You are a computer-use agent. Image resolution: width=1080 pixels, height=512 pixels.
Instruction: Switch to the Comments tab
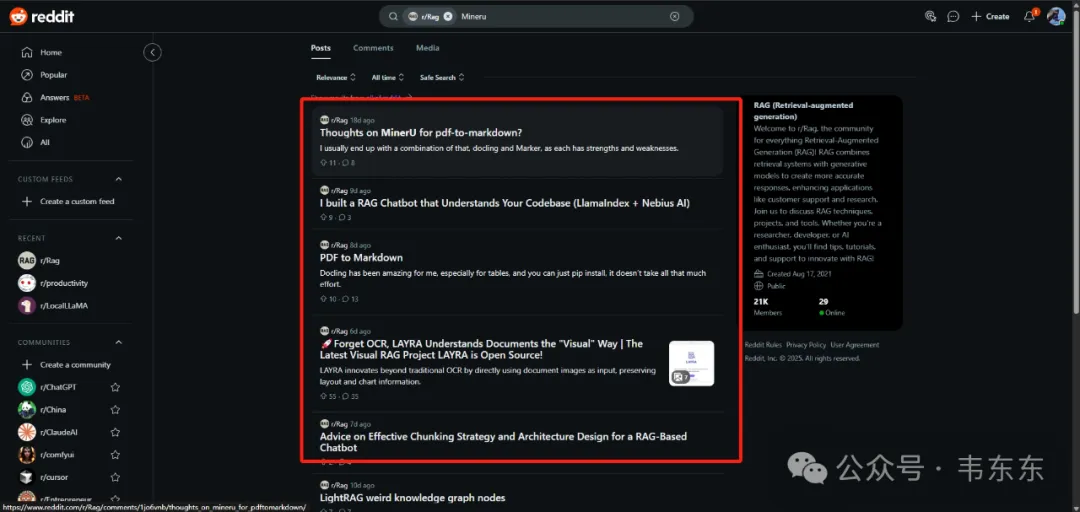tap(373, 48)
